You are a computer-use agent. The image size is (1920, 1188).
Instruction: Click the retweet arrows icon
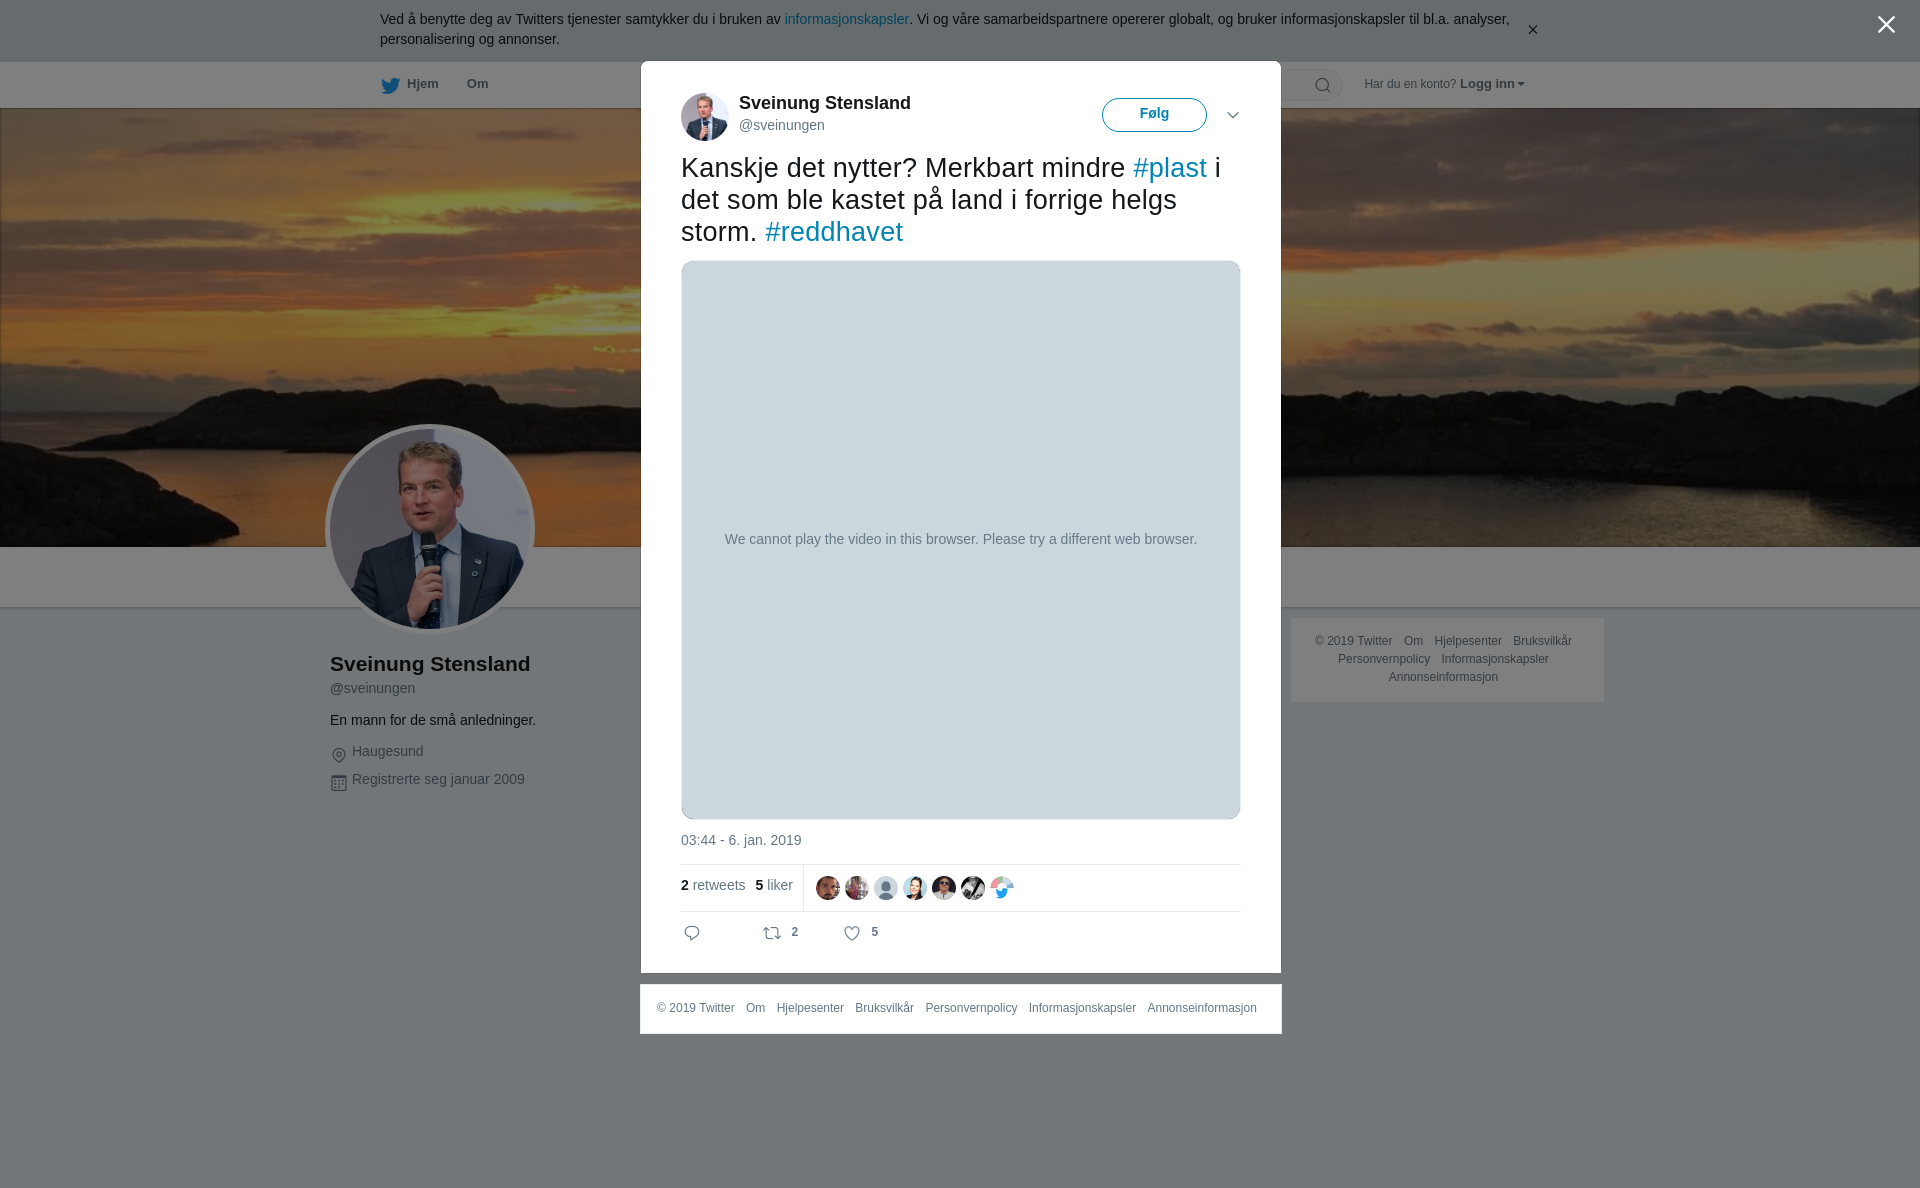pos(772,933)
